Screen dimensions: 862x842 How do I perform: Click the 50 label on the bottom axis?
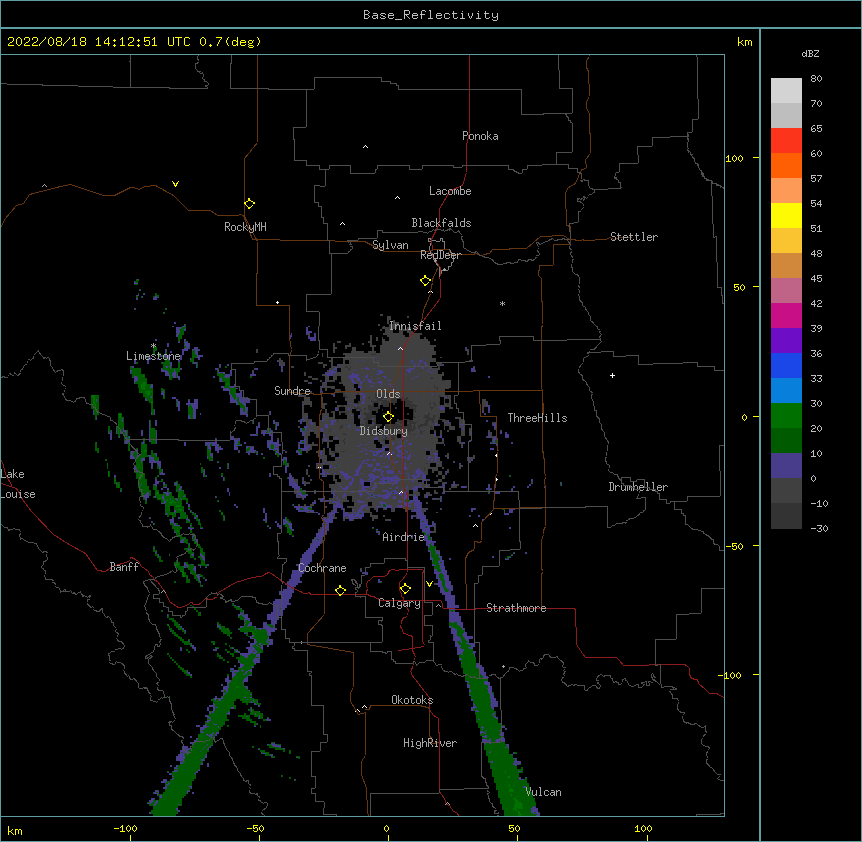(x=515, y=828)
